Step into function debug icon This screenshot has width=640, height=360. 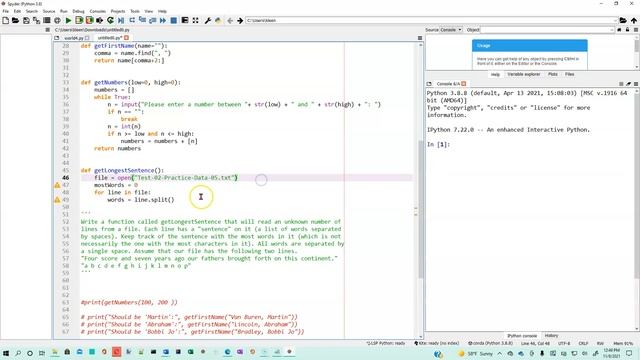142,20
